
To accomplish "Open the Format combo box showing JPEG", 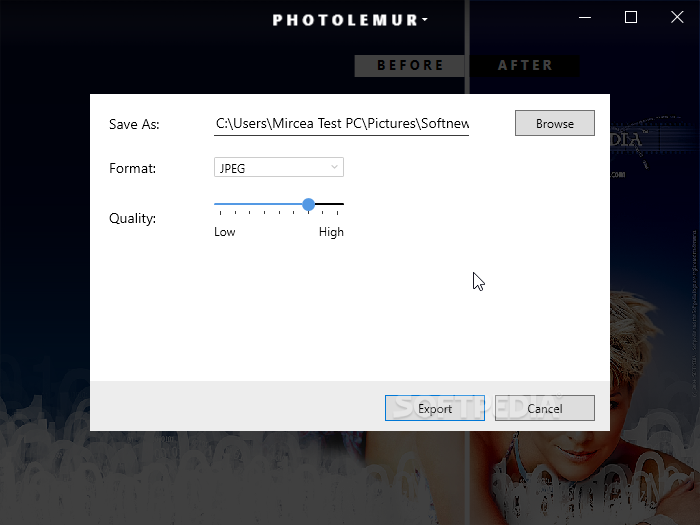I will point(279,167).
